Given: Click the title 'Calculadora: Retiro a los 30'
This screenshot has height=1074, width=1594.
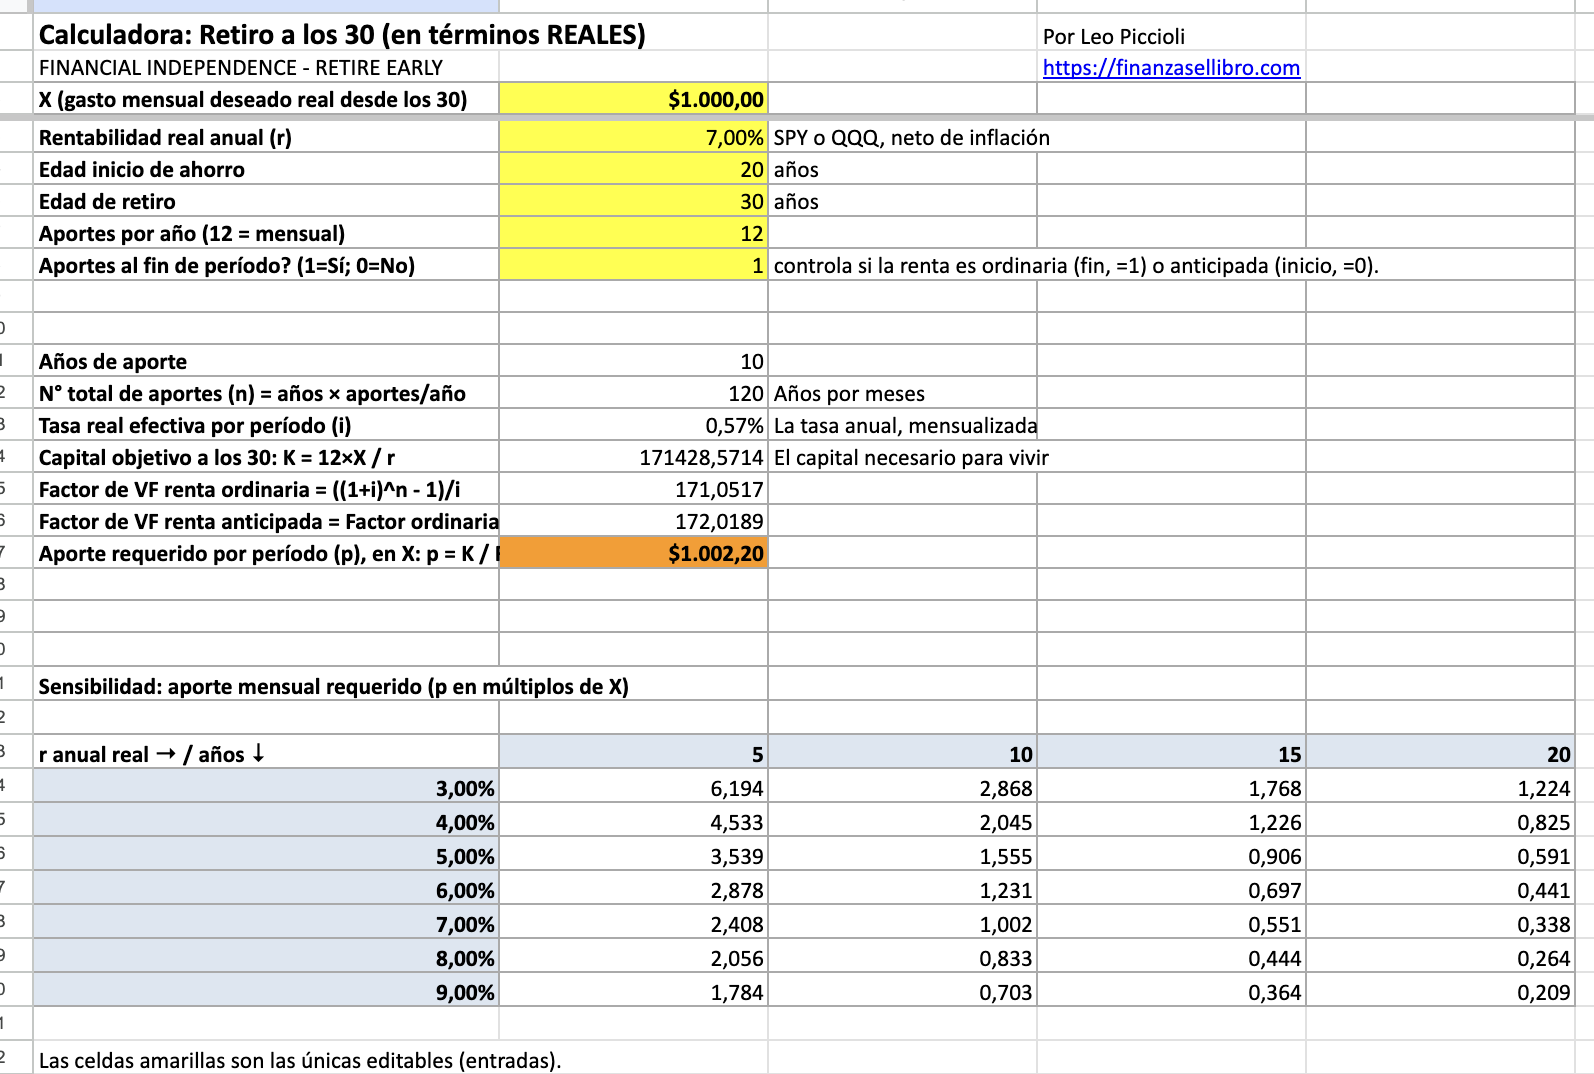Looking at the screenshot, I should [342, 35].
